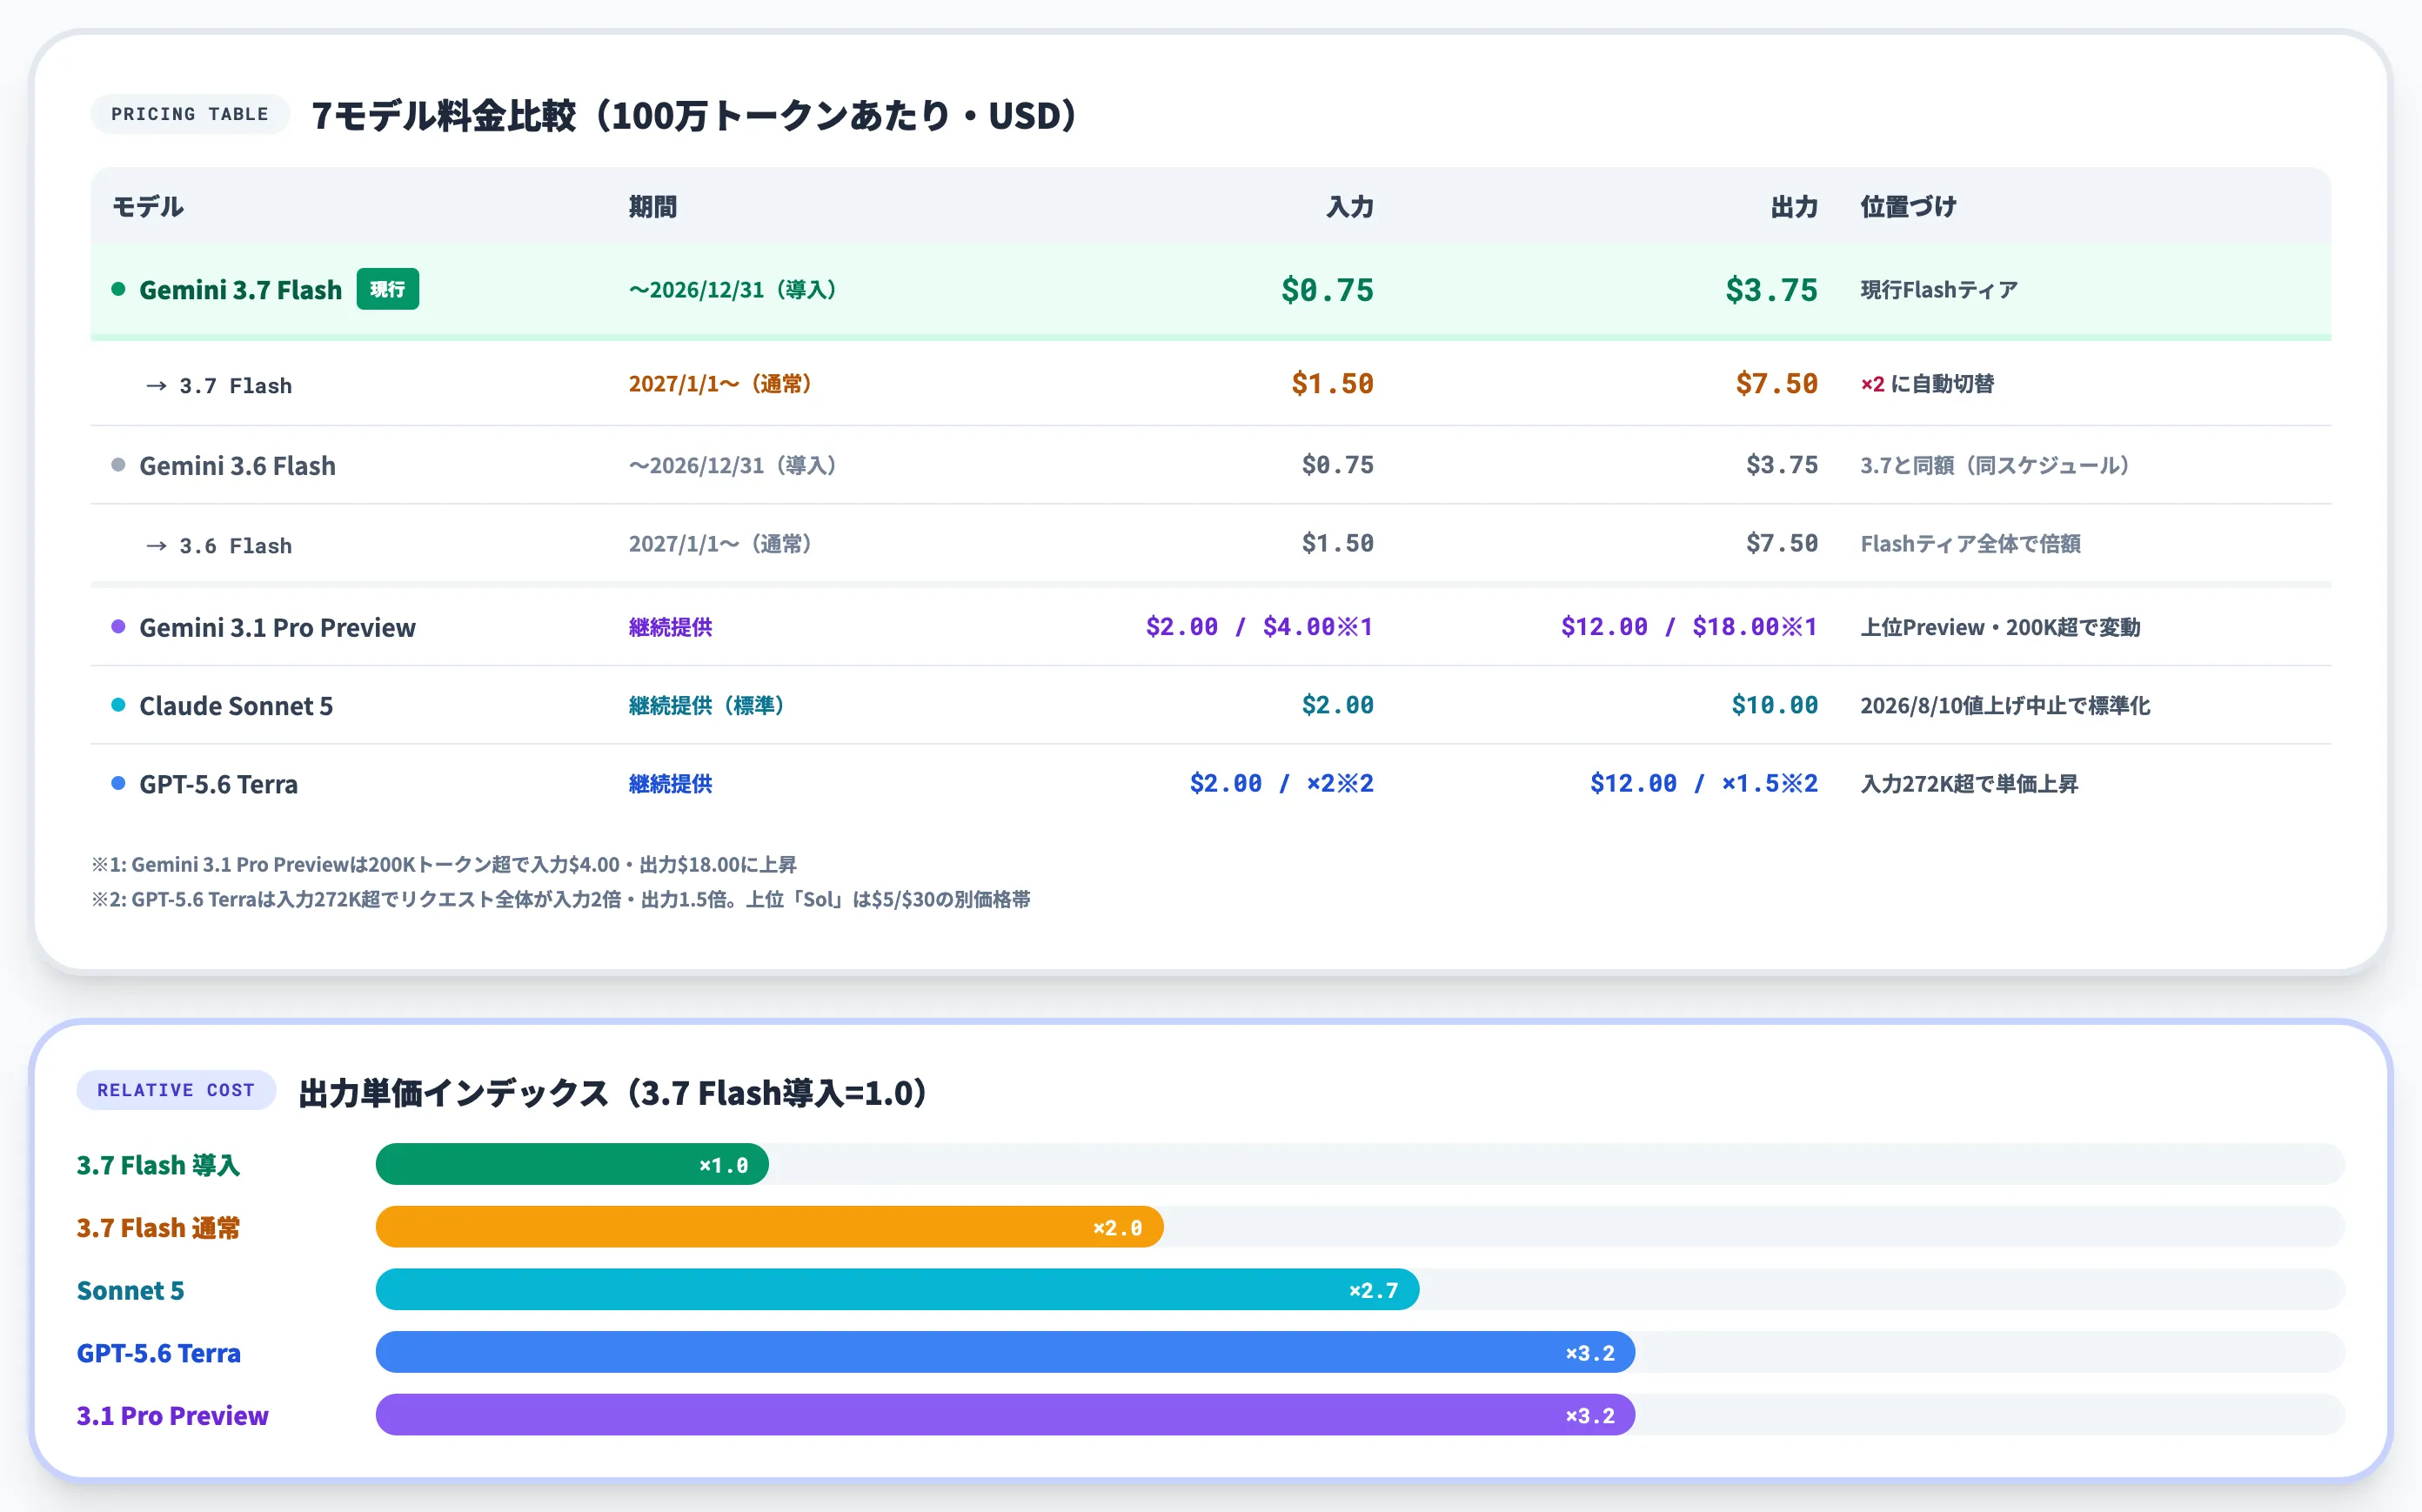Screen dimensions: 2422x1512
Task: Click the PRICING TABLE badge
Action: click(190, 114)
